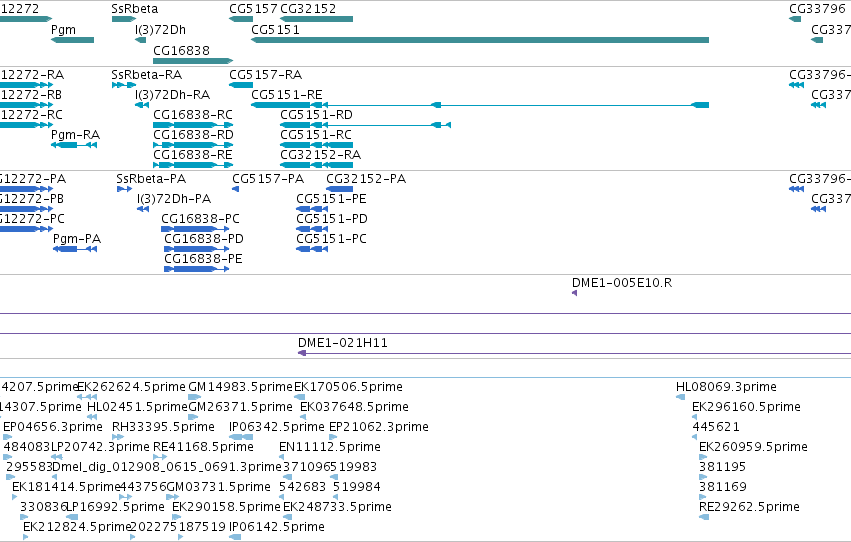Click EST GM26371.5prime
Screen dimensions: 851x542
pos(240,407)
